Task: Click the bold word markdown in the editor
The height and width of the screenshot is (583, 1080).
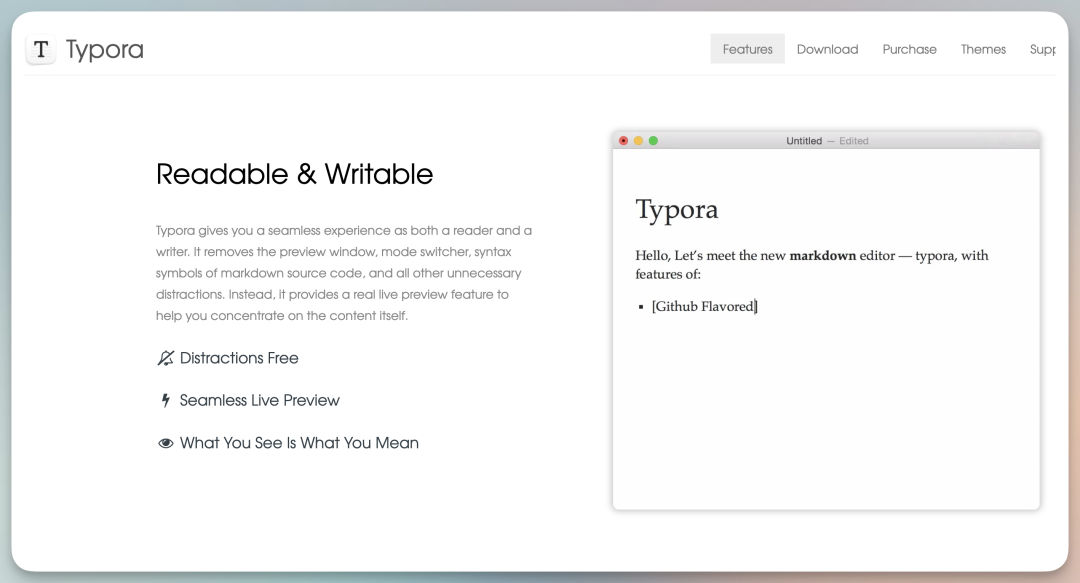Action: pyautogui.click(x=822, y=256)
